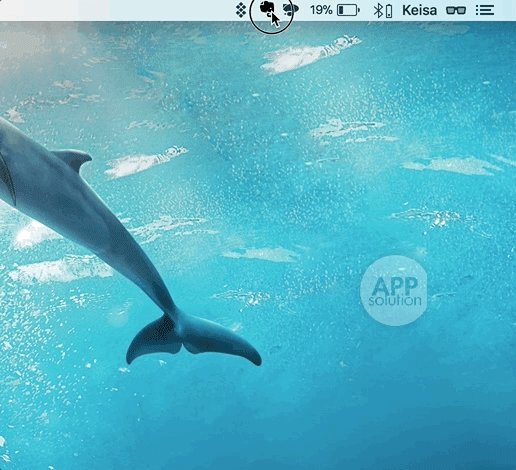Open the Keisa user menu
The image size is (516, 470).
tap(419, 10)
